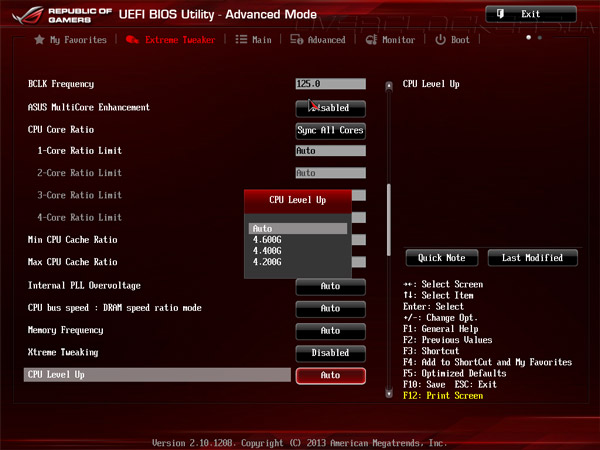Click the Monitor fan icon
Viewport: 600px width, 450px height.
371,40
